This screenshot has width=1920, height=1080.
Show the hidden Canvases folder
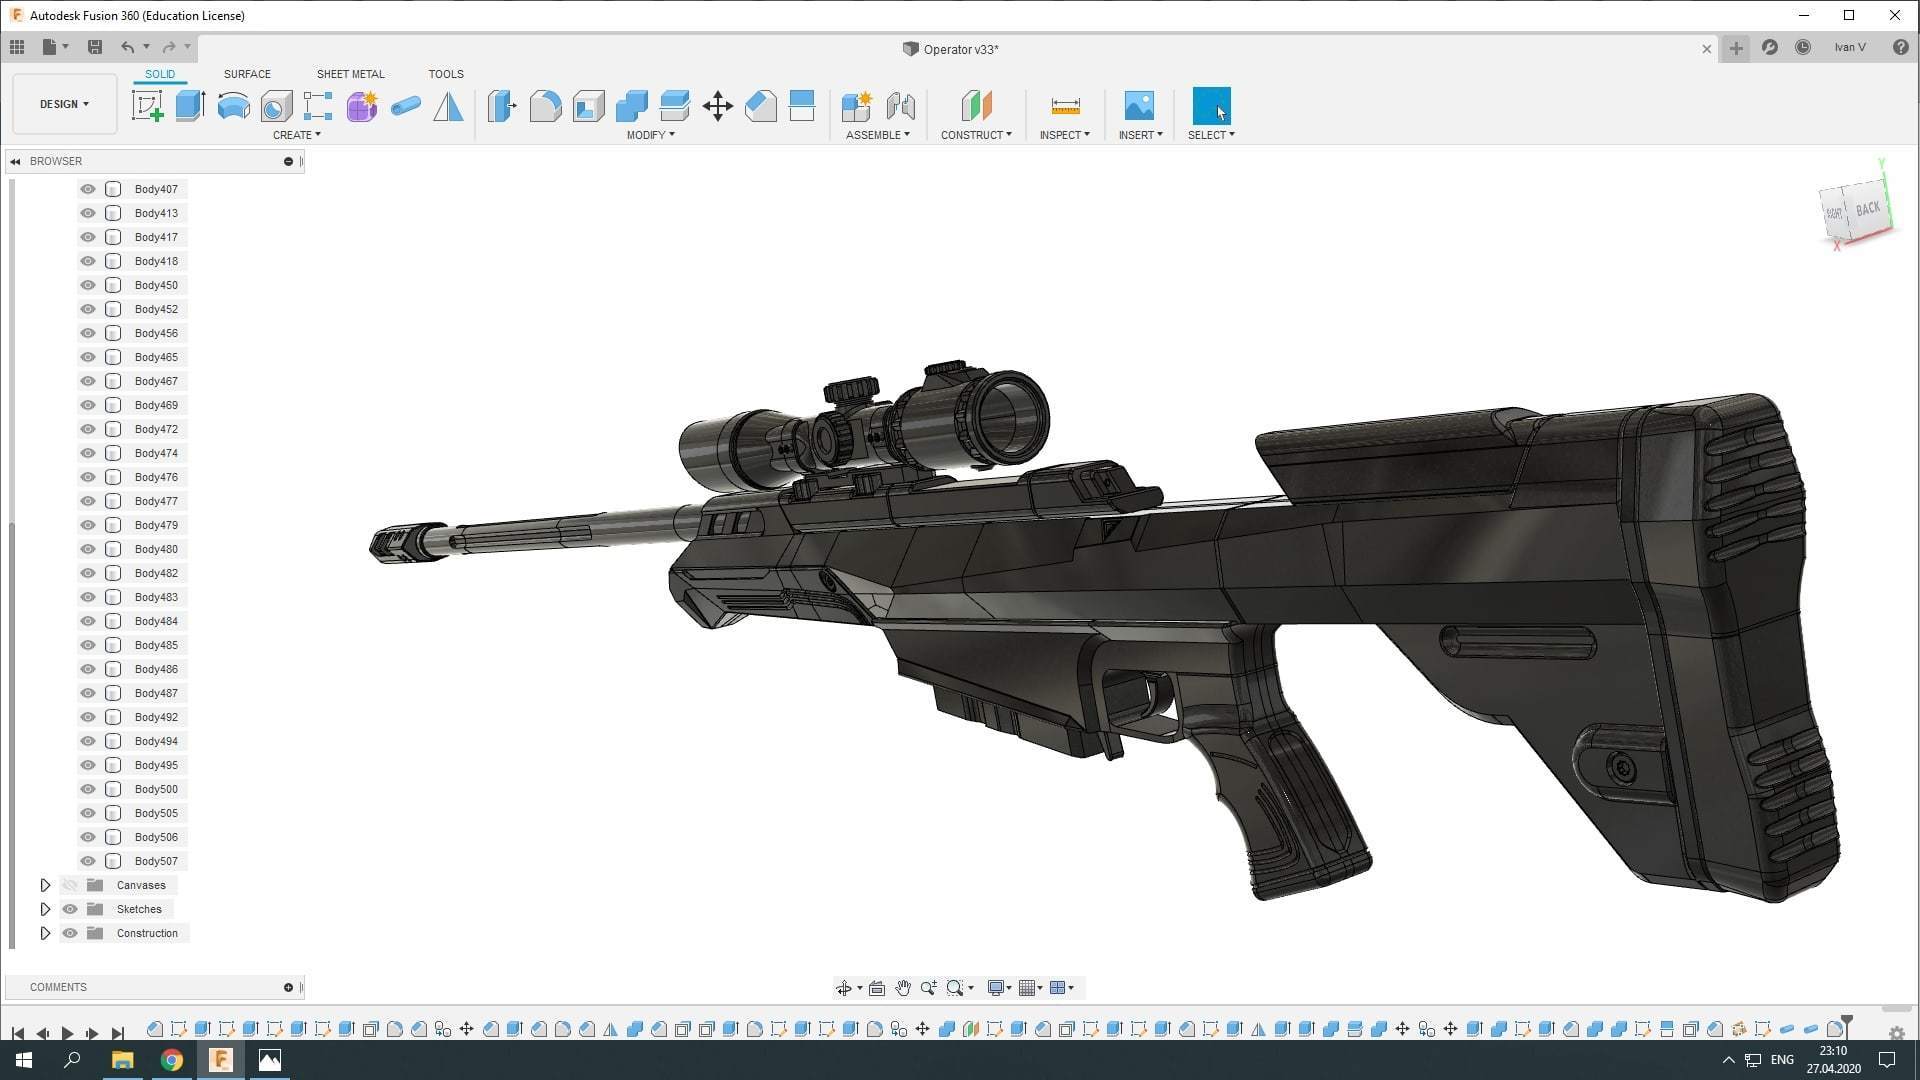pyautogui.click(x=70, y=885)
